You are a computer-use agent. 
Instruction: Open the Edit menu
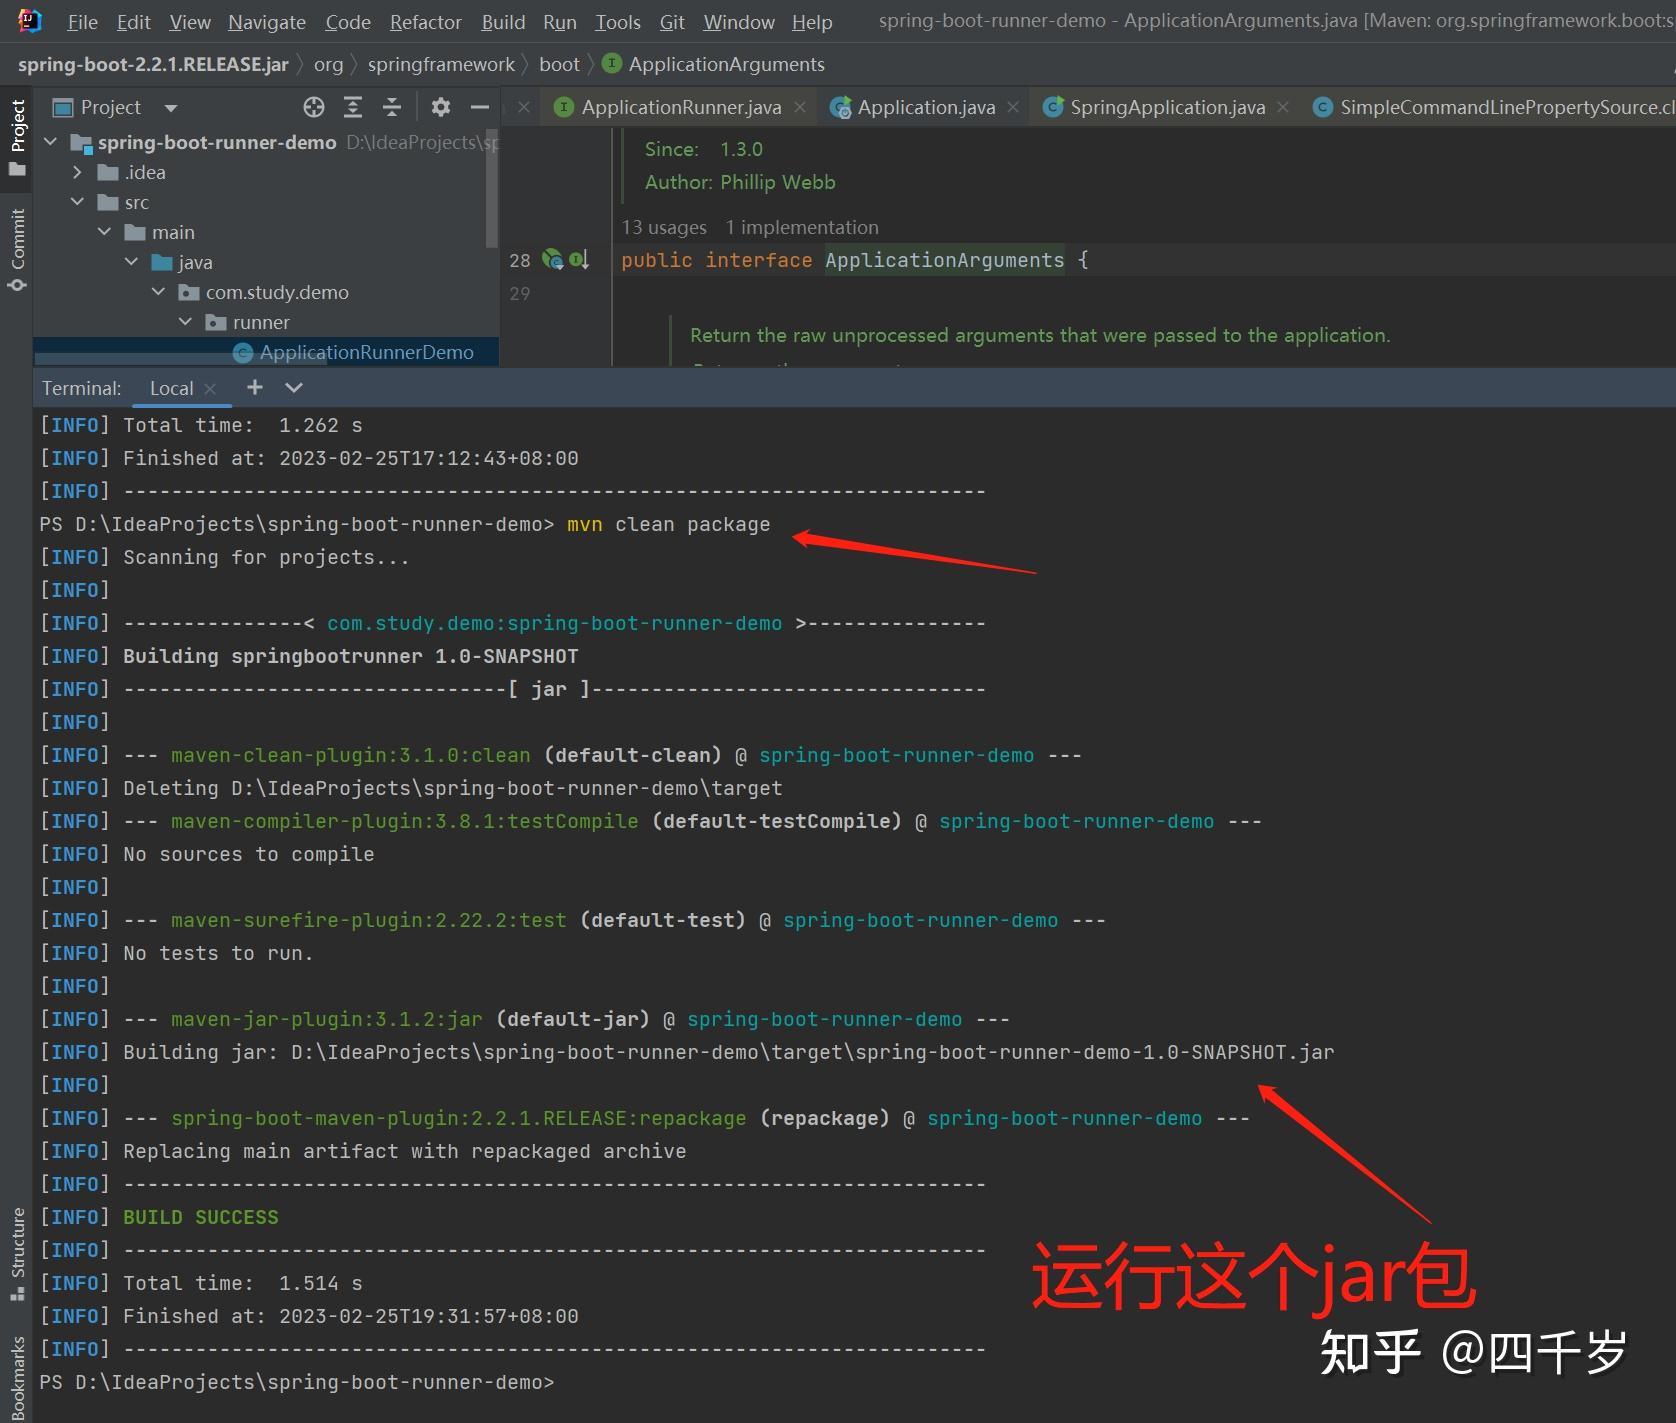click(133, 22)
